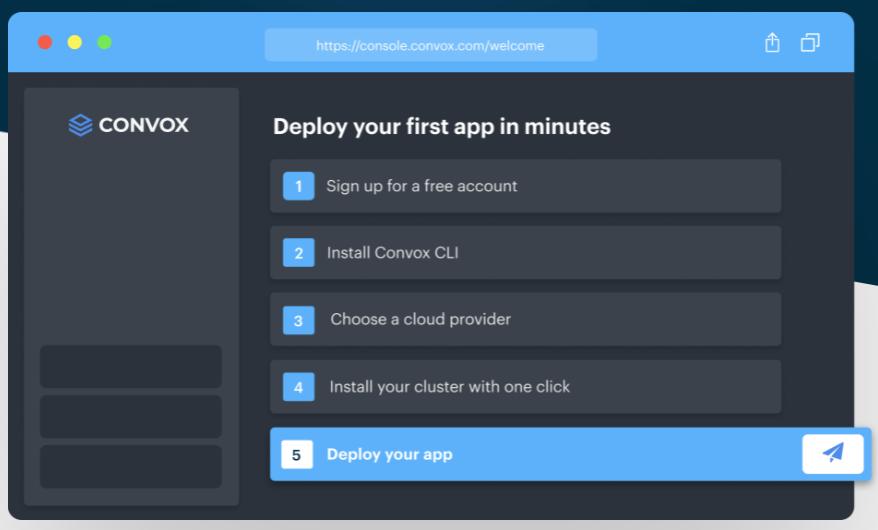Open 'Install Convox CLI' step
The height and width of the screenshot is (530, 878).
pos(525,252)
